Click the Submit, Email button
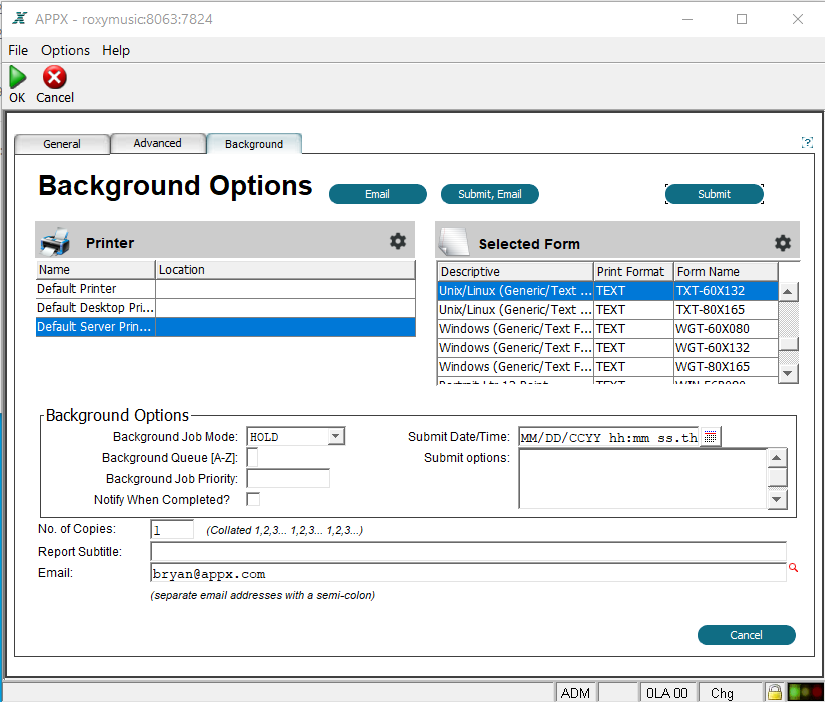The height and width of the screenshot is (702, 825). (489, 194)
